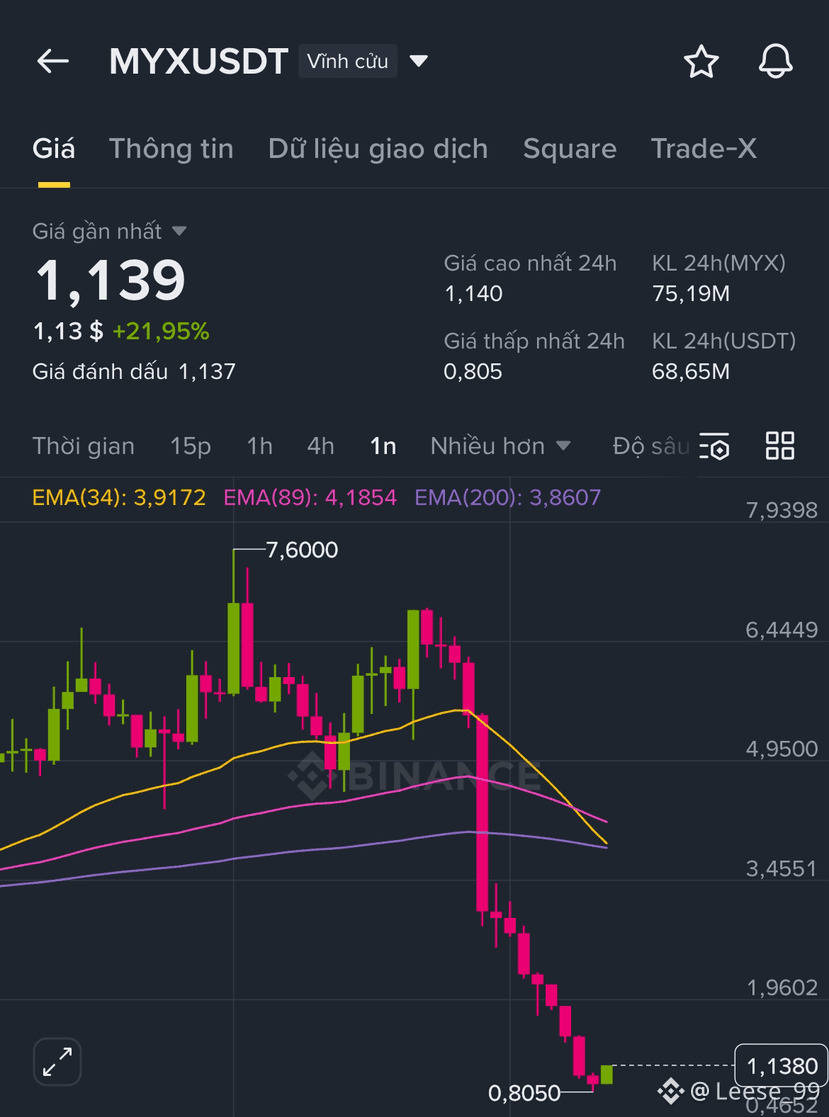Tap the Giá đánh dấu 1,137 mark price

click(134, 371)
